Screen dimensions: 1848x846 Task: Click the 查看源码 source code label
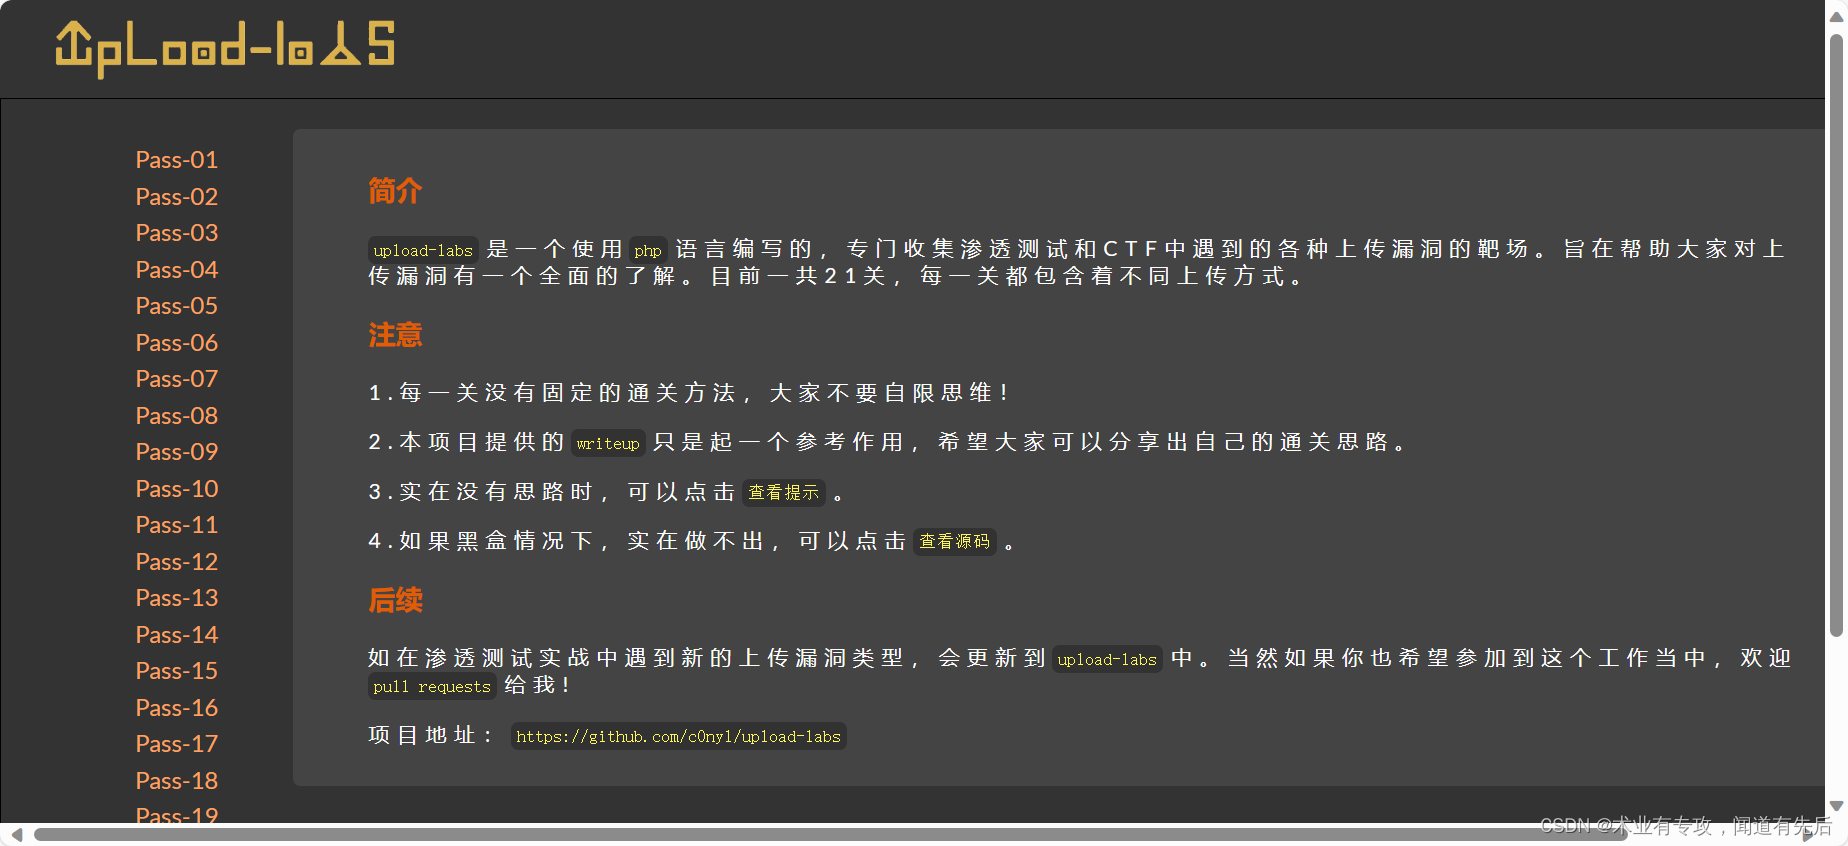click(955, 542)
